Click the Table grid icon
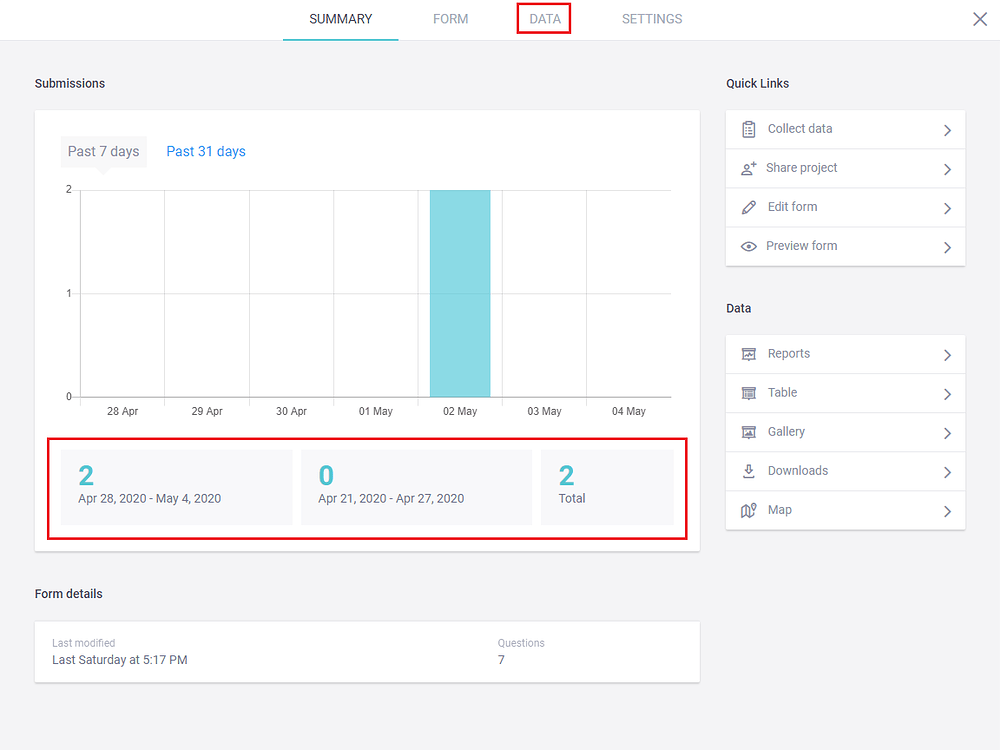 [x=748, y=392]
